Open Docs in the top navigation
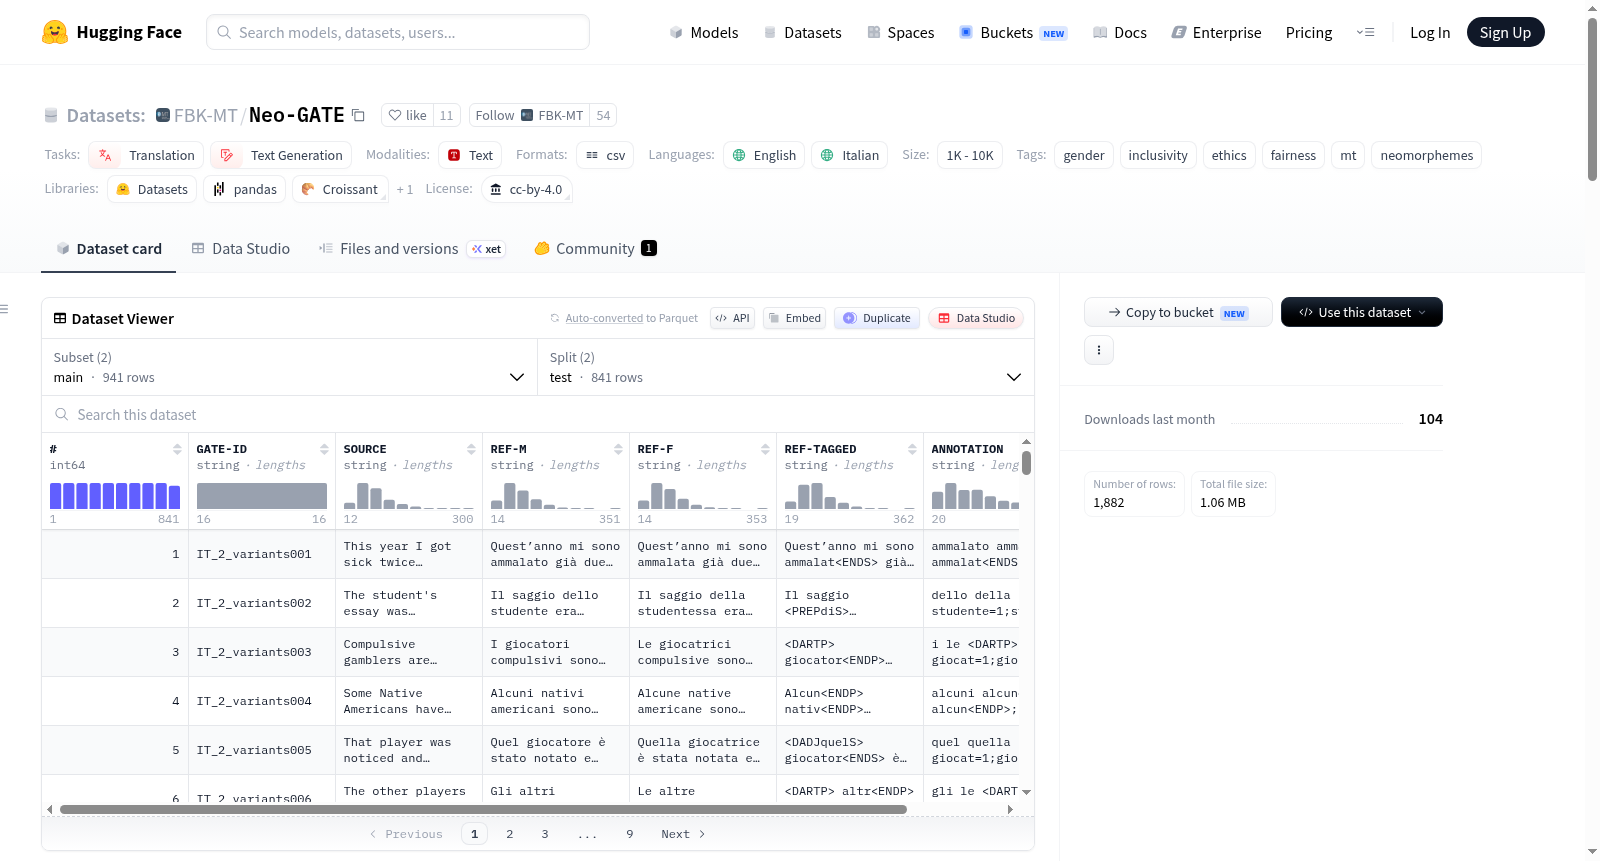This screenshot has height=861, width=1600. [x=1120, y=33]
